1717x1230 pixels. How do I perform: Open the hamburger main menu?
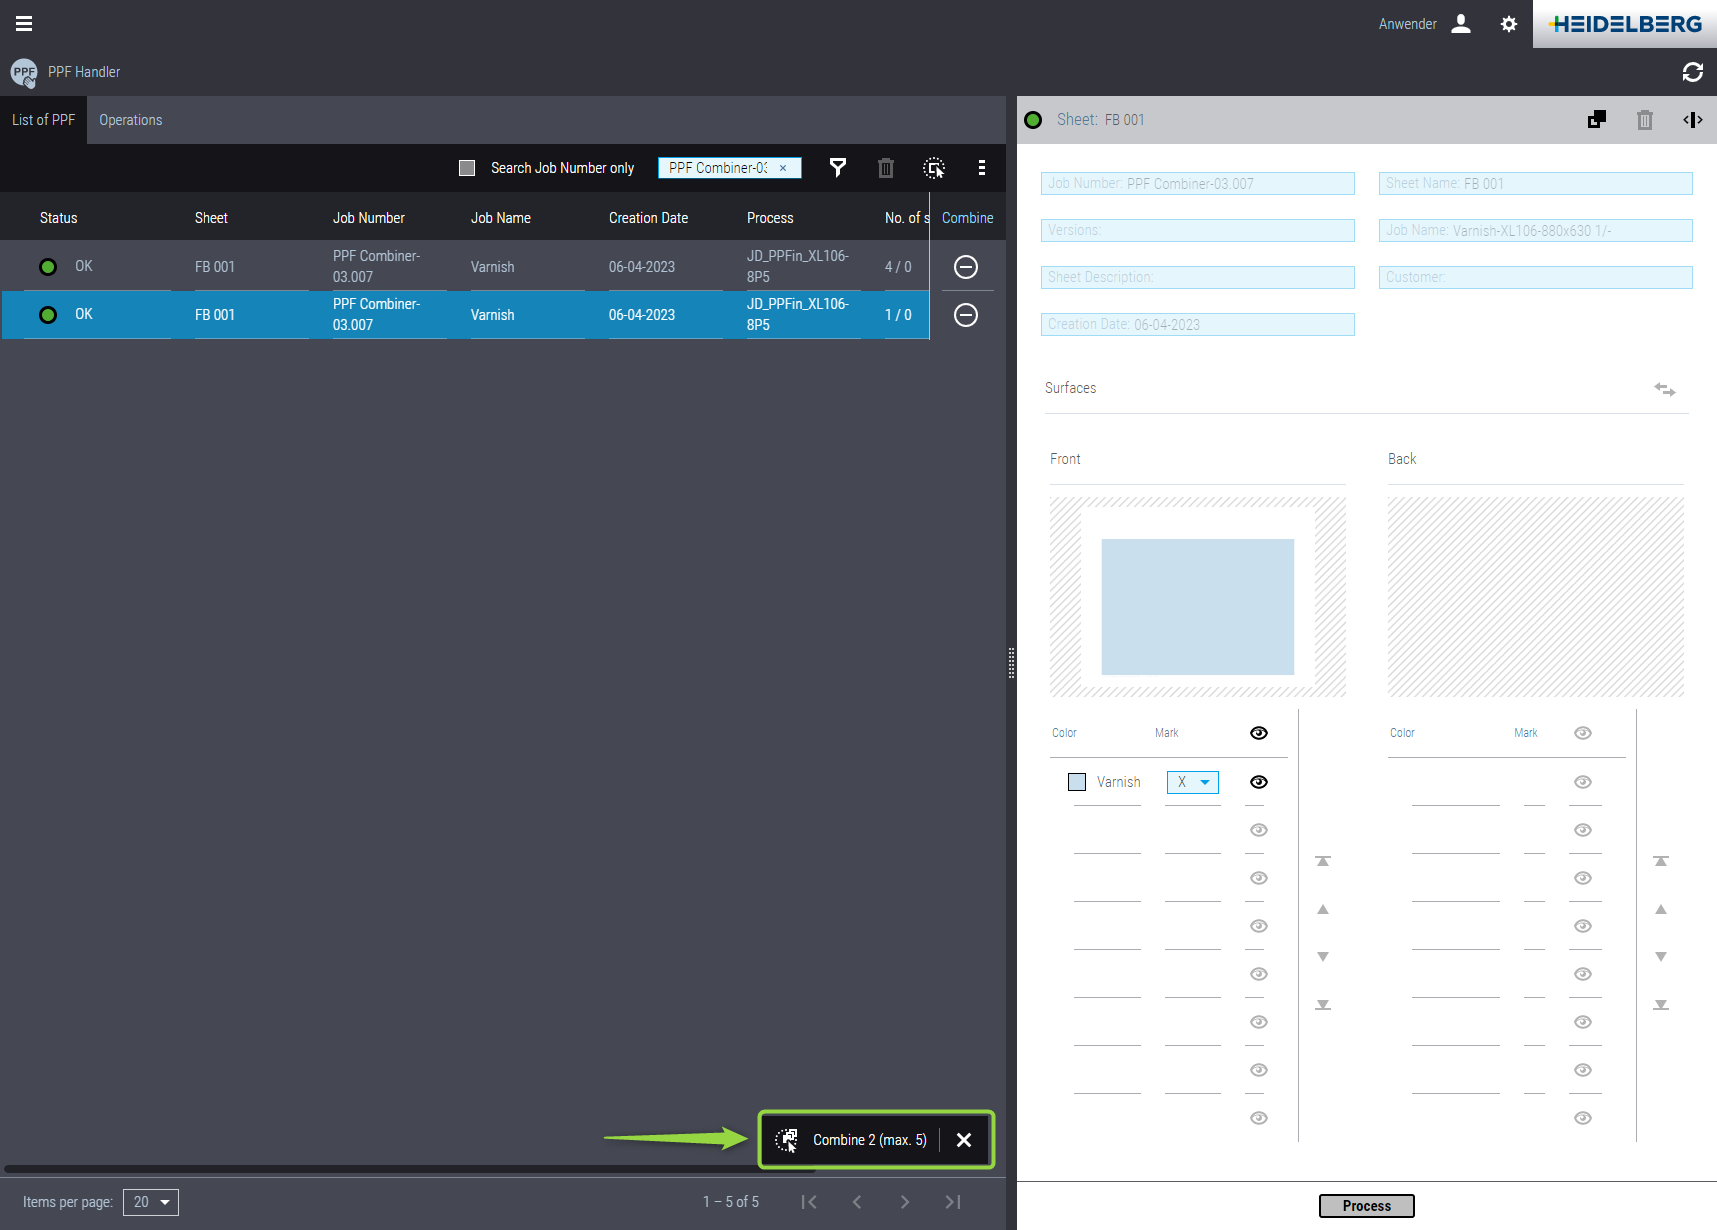click(x=24, y=24)
